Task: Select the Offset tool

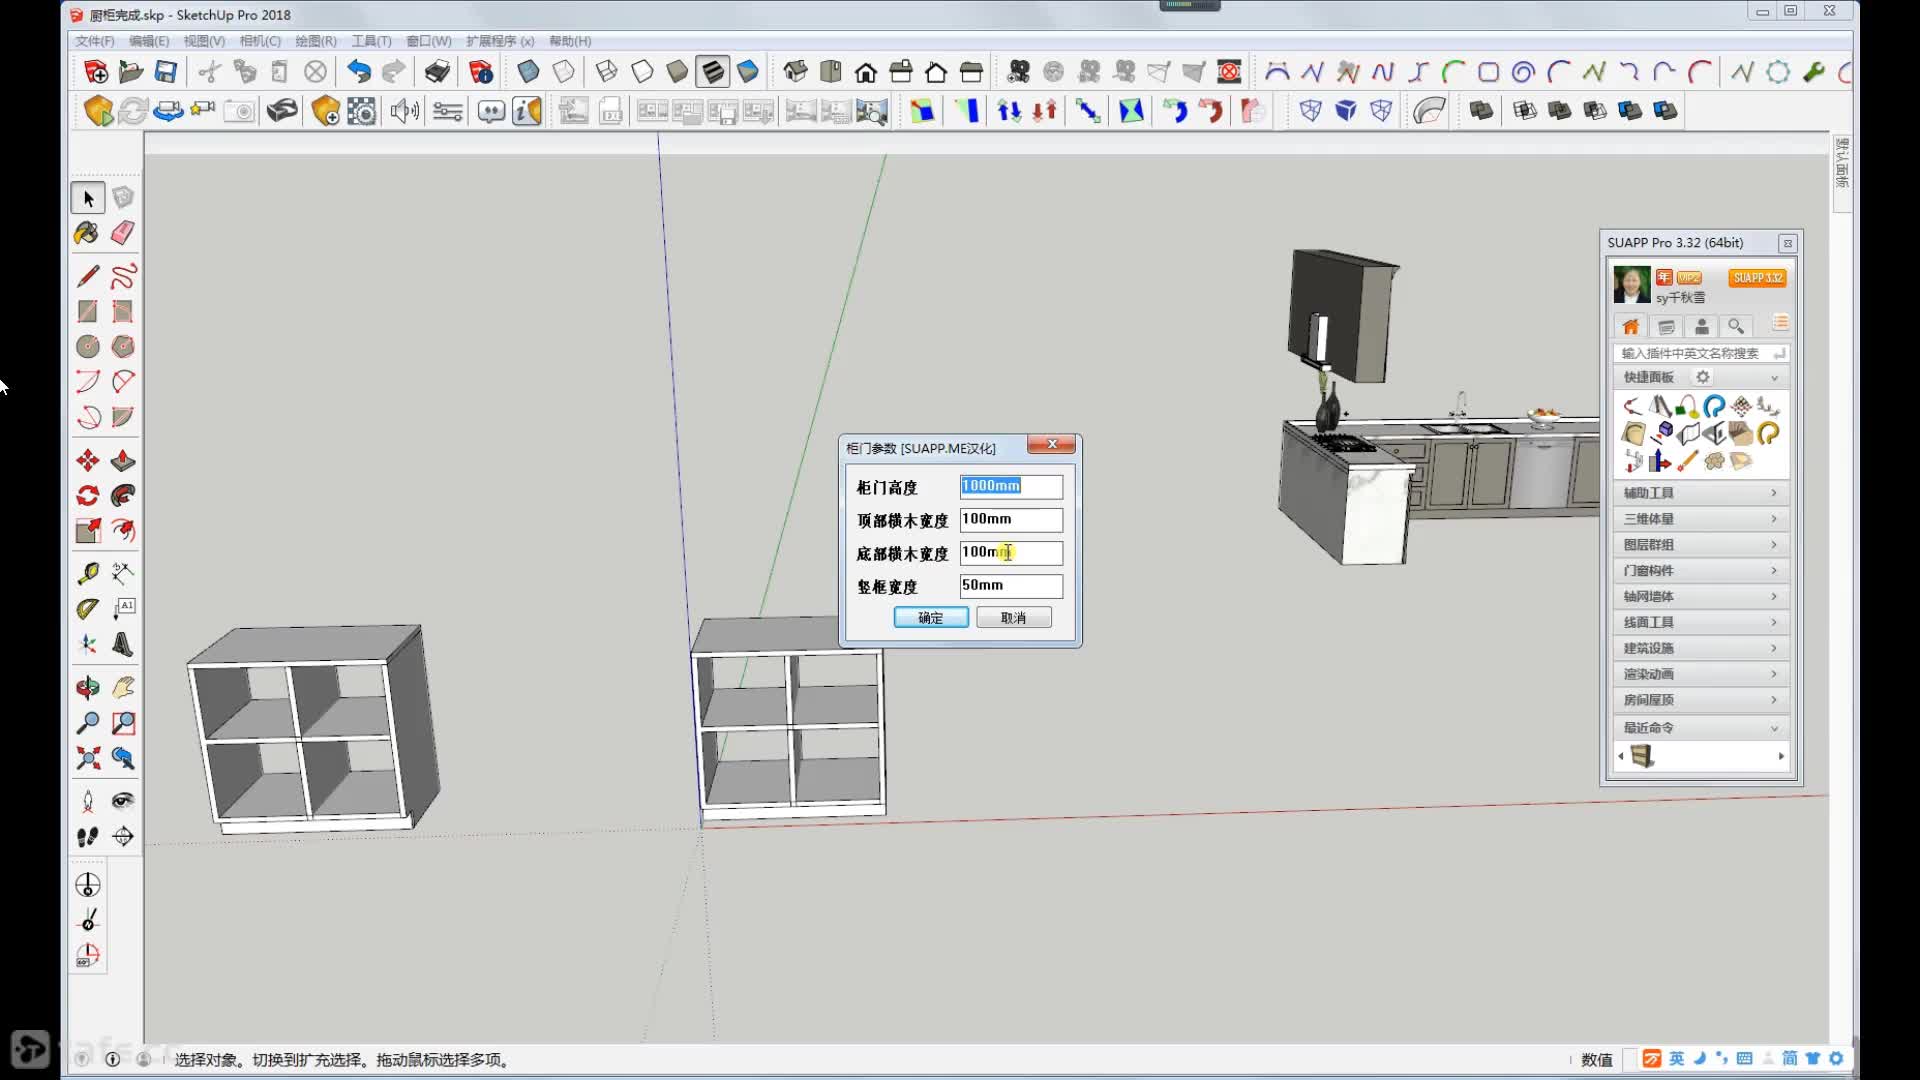Action: coord(123,530)
